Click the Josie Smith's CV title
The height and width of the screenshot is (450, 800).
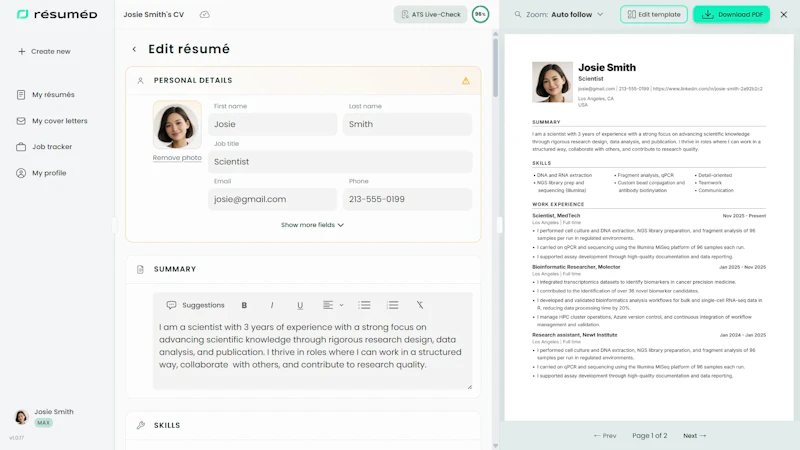[154, 14]
